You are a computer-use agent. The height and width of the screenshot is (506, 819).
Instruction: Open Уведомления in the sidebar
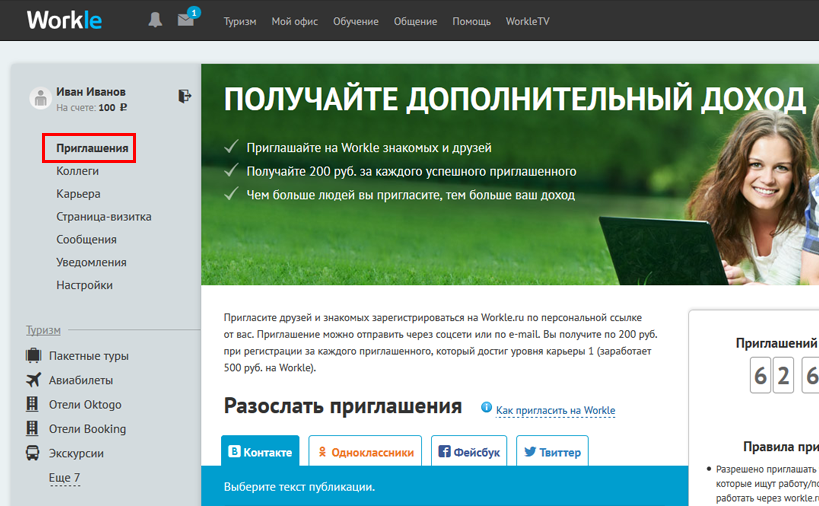91,262
